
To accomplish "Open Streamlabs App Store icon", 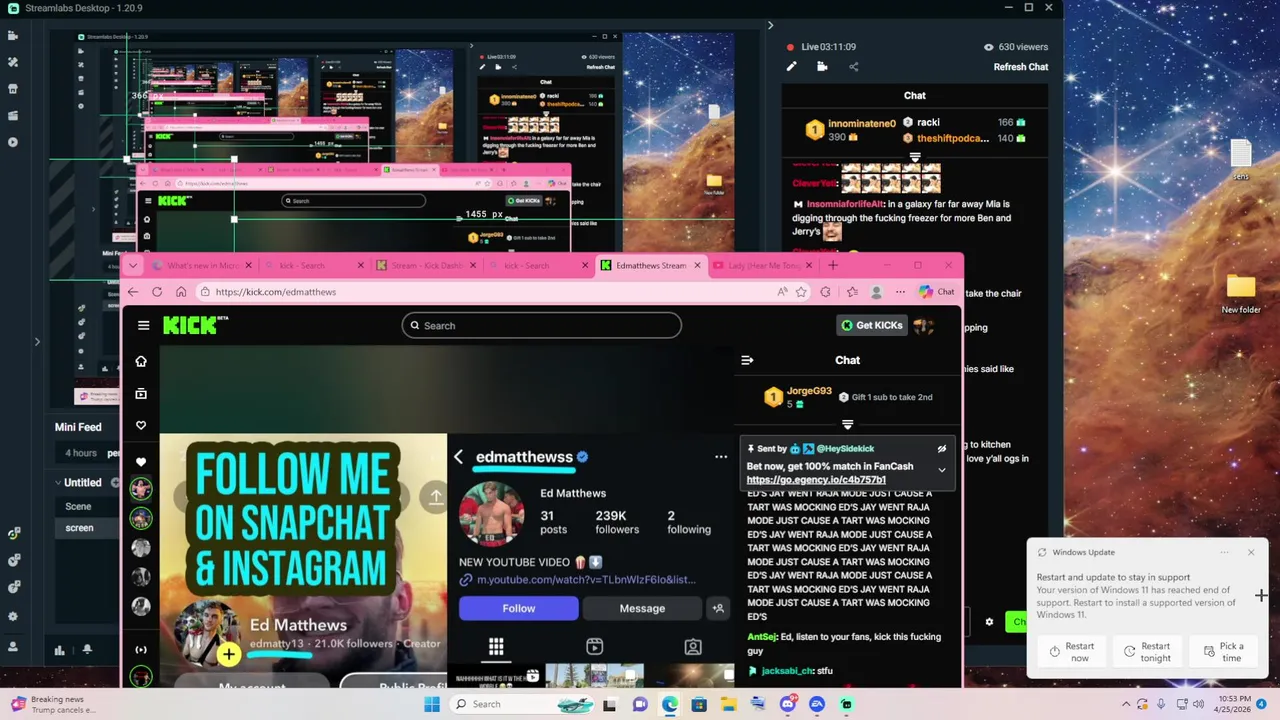I will click(x=13, y=89).
